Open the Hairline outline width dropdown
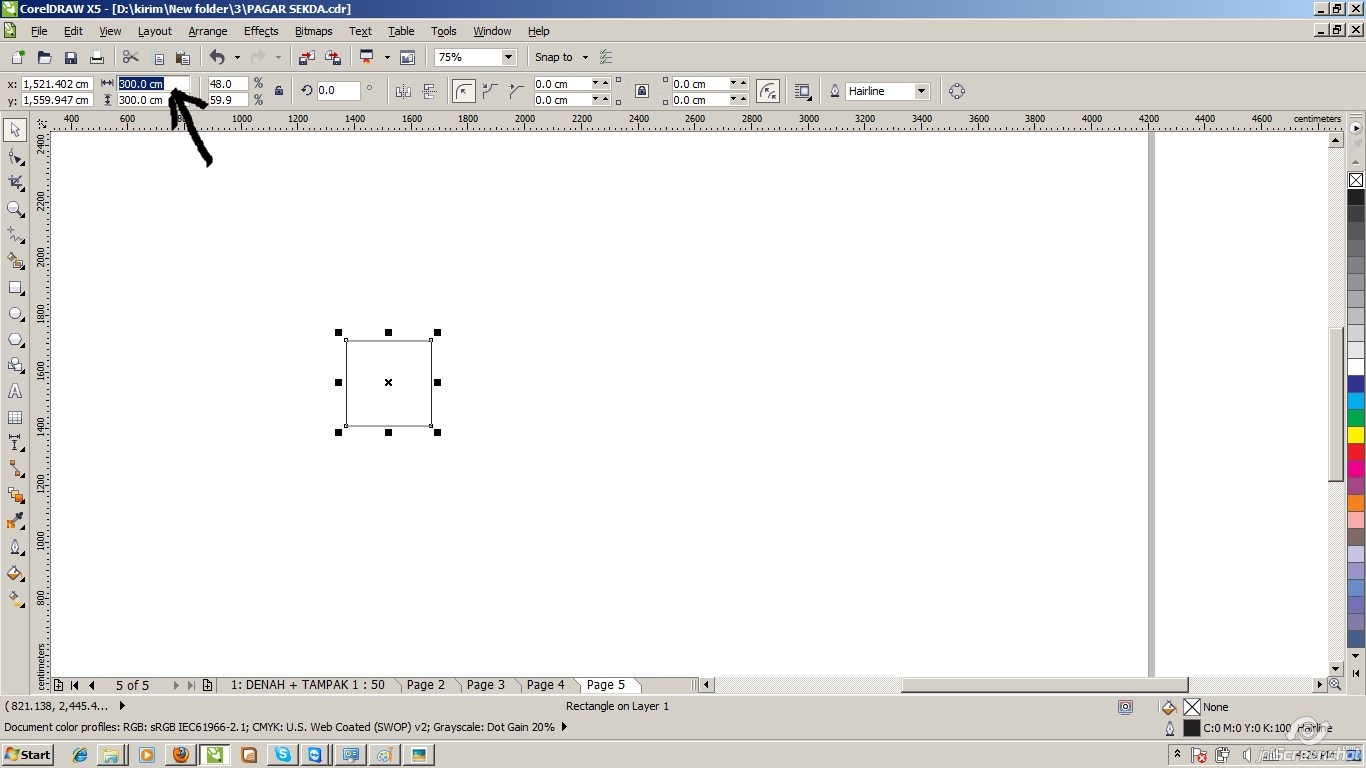This screenshot has height=768, width=1366. [x=920, y=91]
